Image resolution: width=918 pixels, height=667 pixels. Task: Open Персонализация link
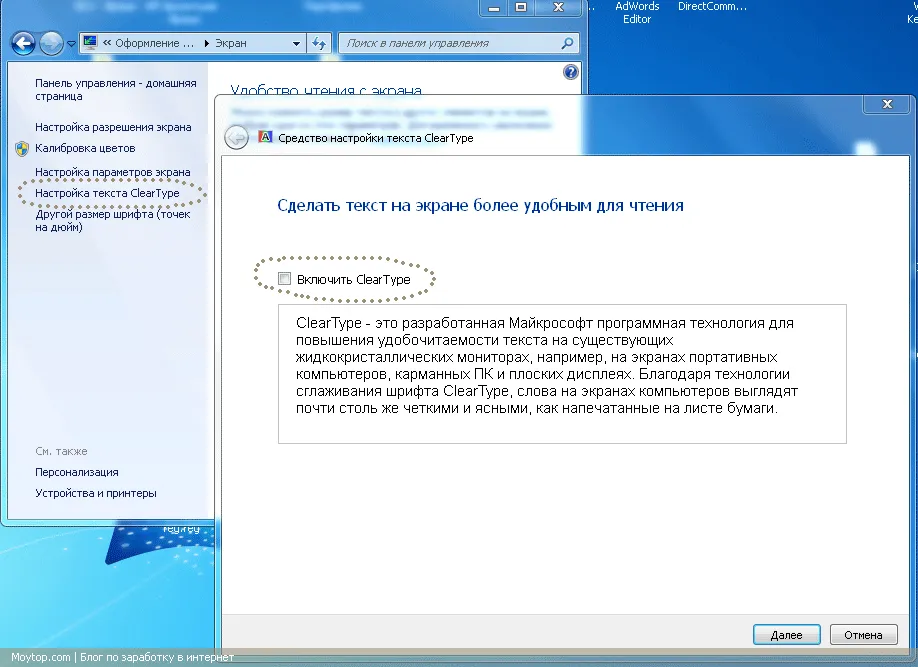pyautogui.click(x=77, y=472)
